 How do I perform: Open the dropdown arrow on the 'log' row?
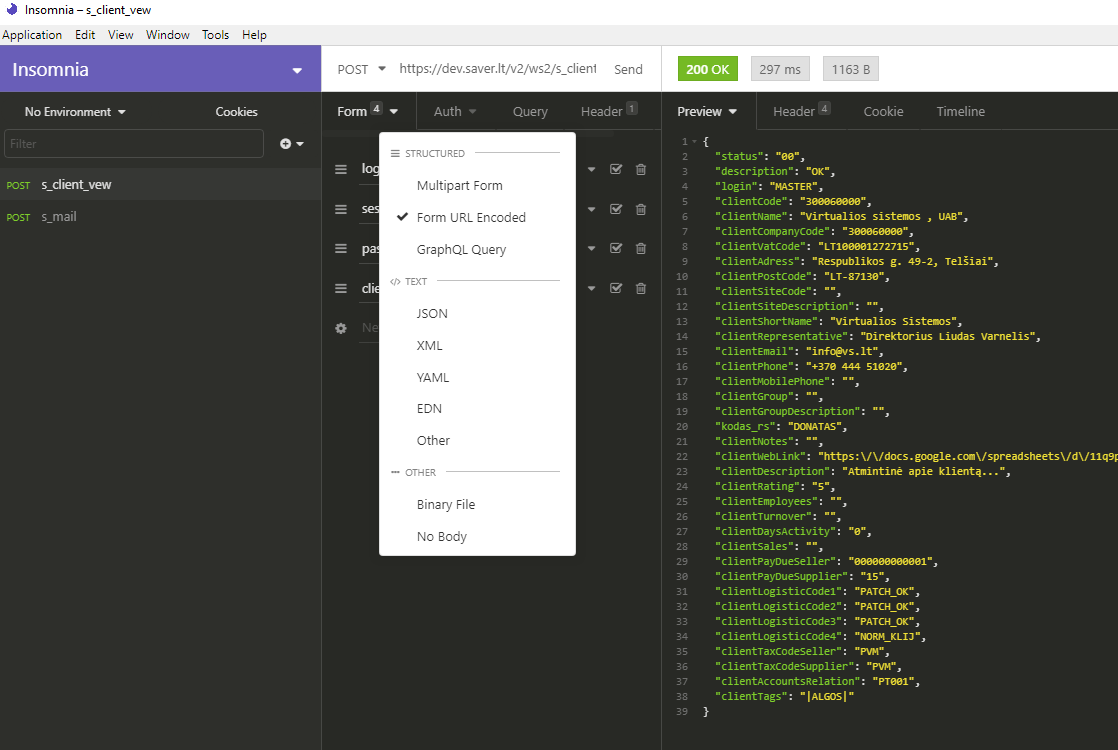591,170
